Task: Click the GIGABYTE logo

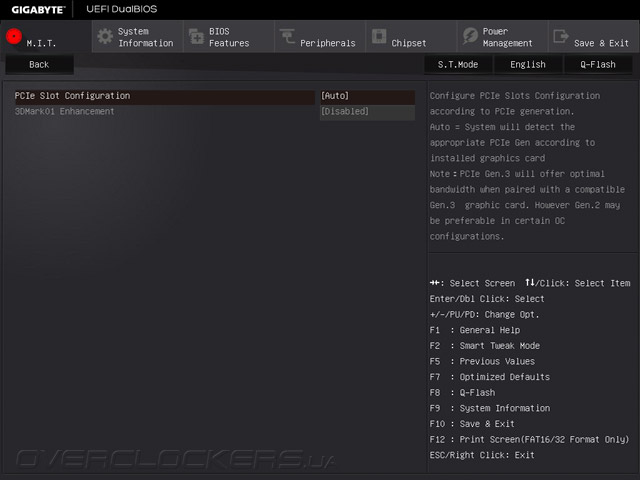Action: [38, 9]
